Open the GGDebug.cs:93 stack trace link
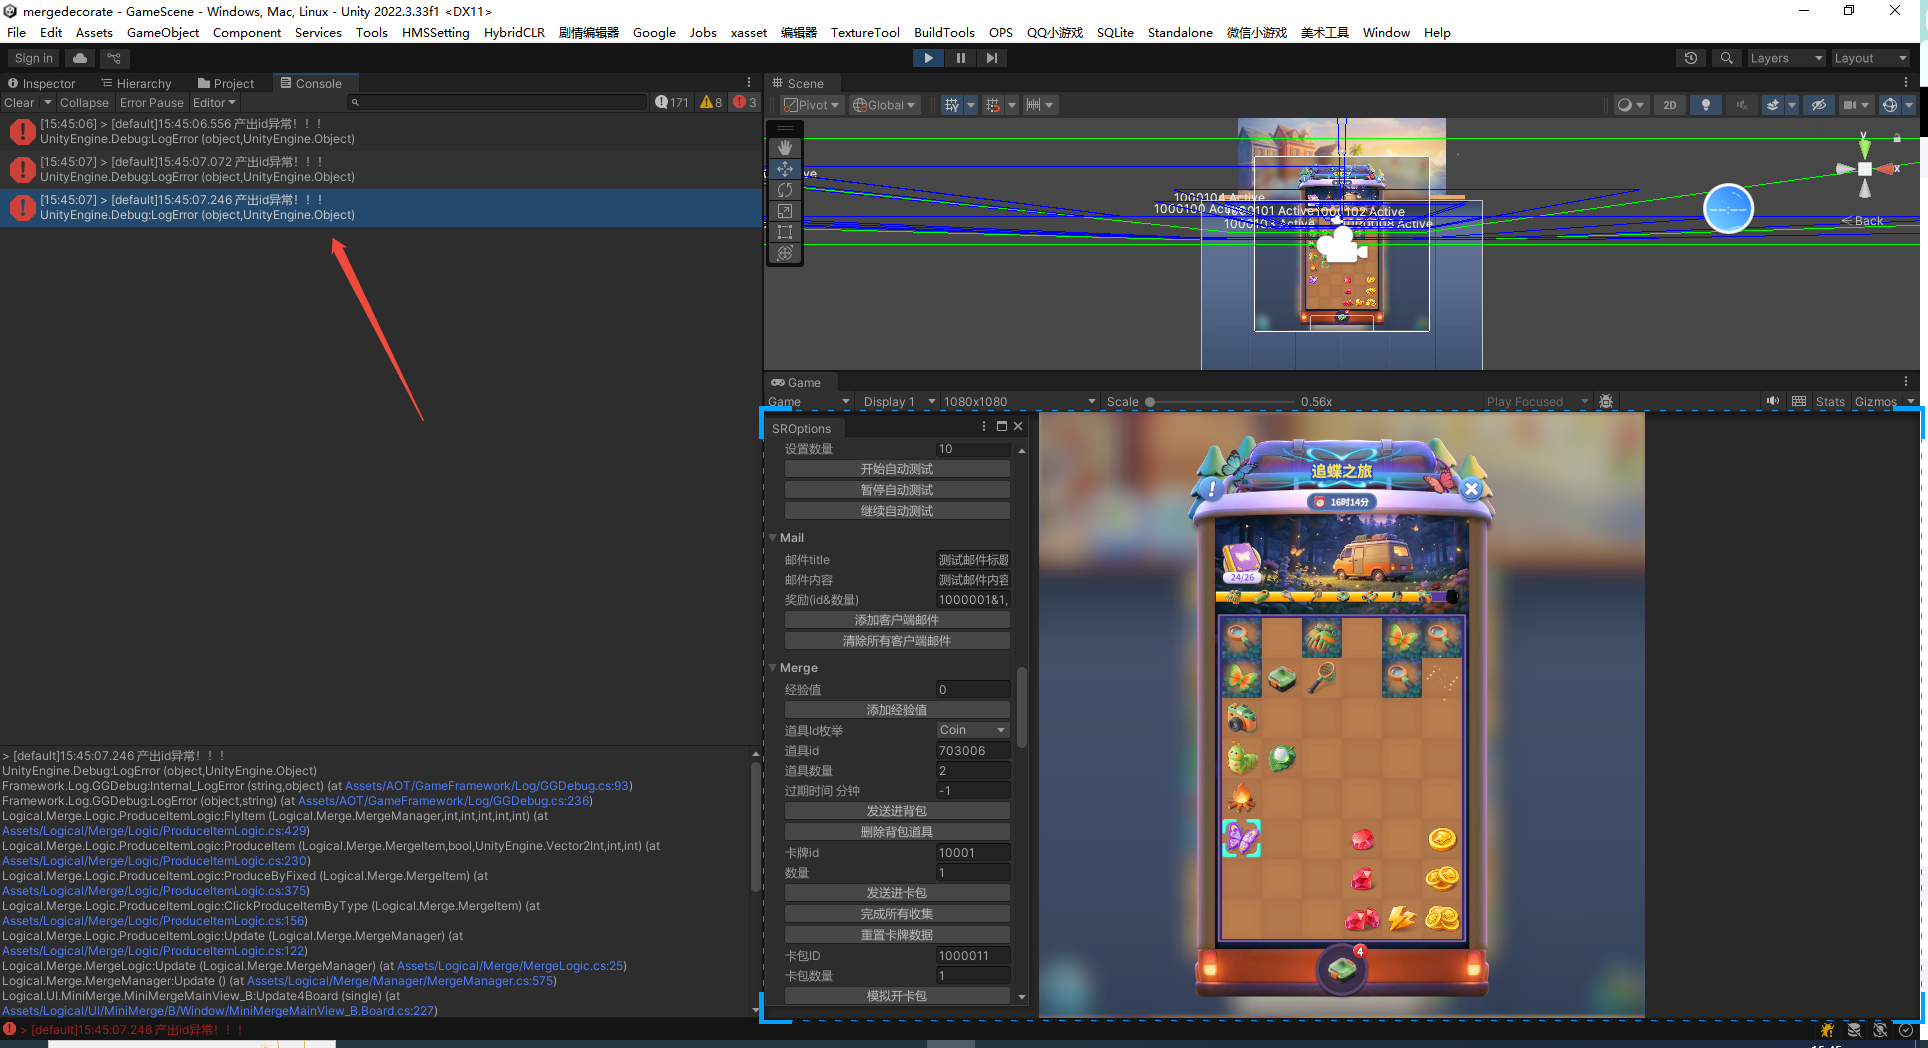 click(487, 786)
